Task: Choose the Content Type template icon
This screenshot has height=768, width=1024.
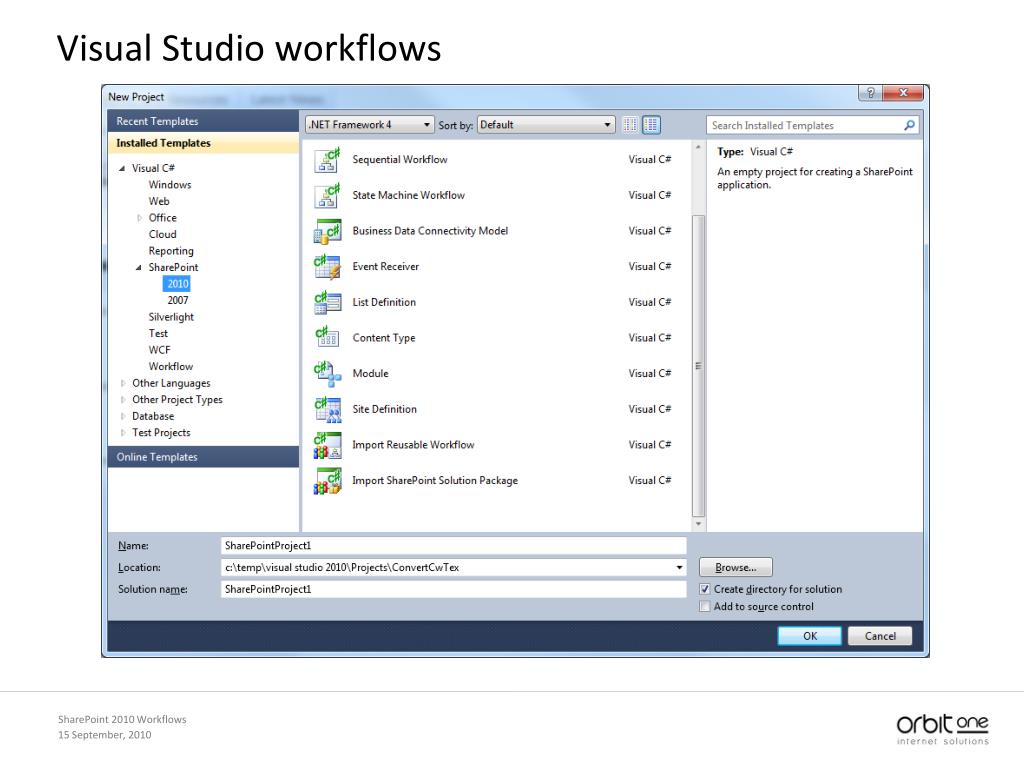Action: [327, 338]
